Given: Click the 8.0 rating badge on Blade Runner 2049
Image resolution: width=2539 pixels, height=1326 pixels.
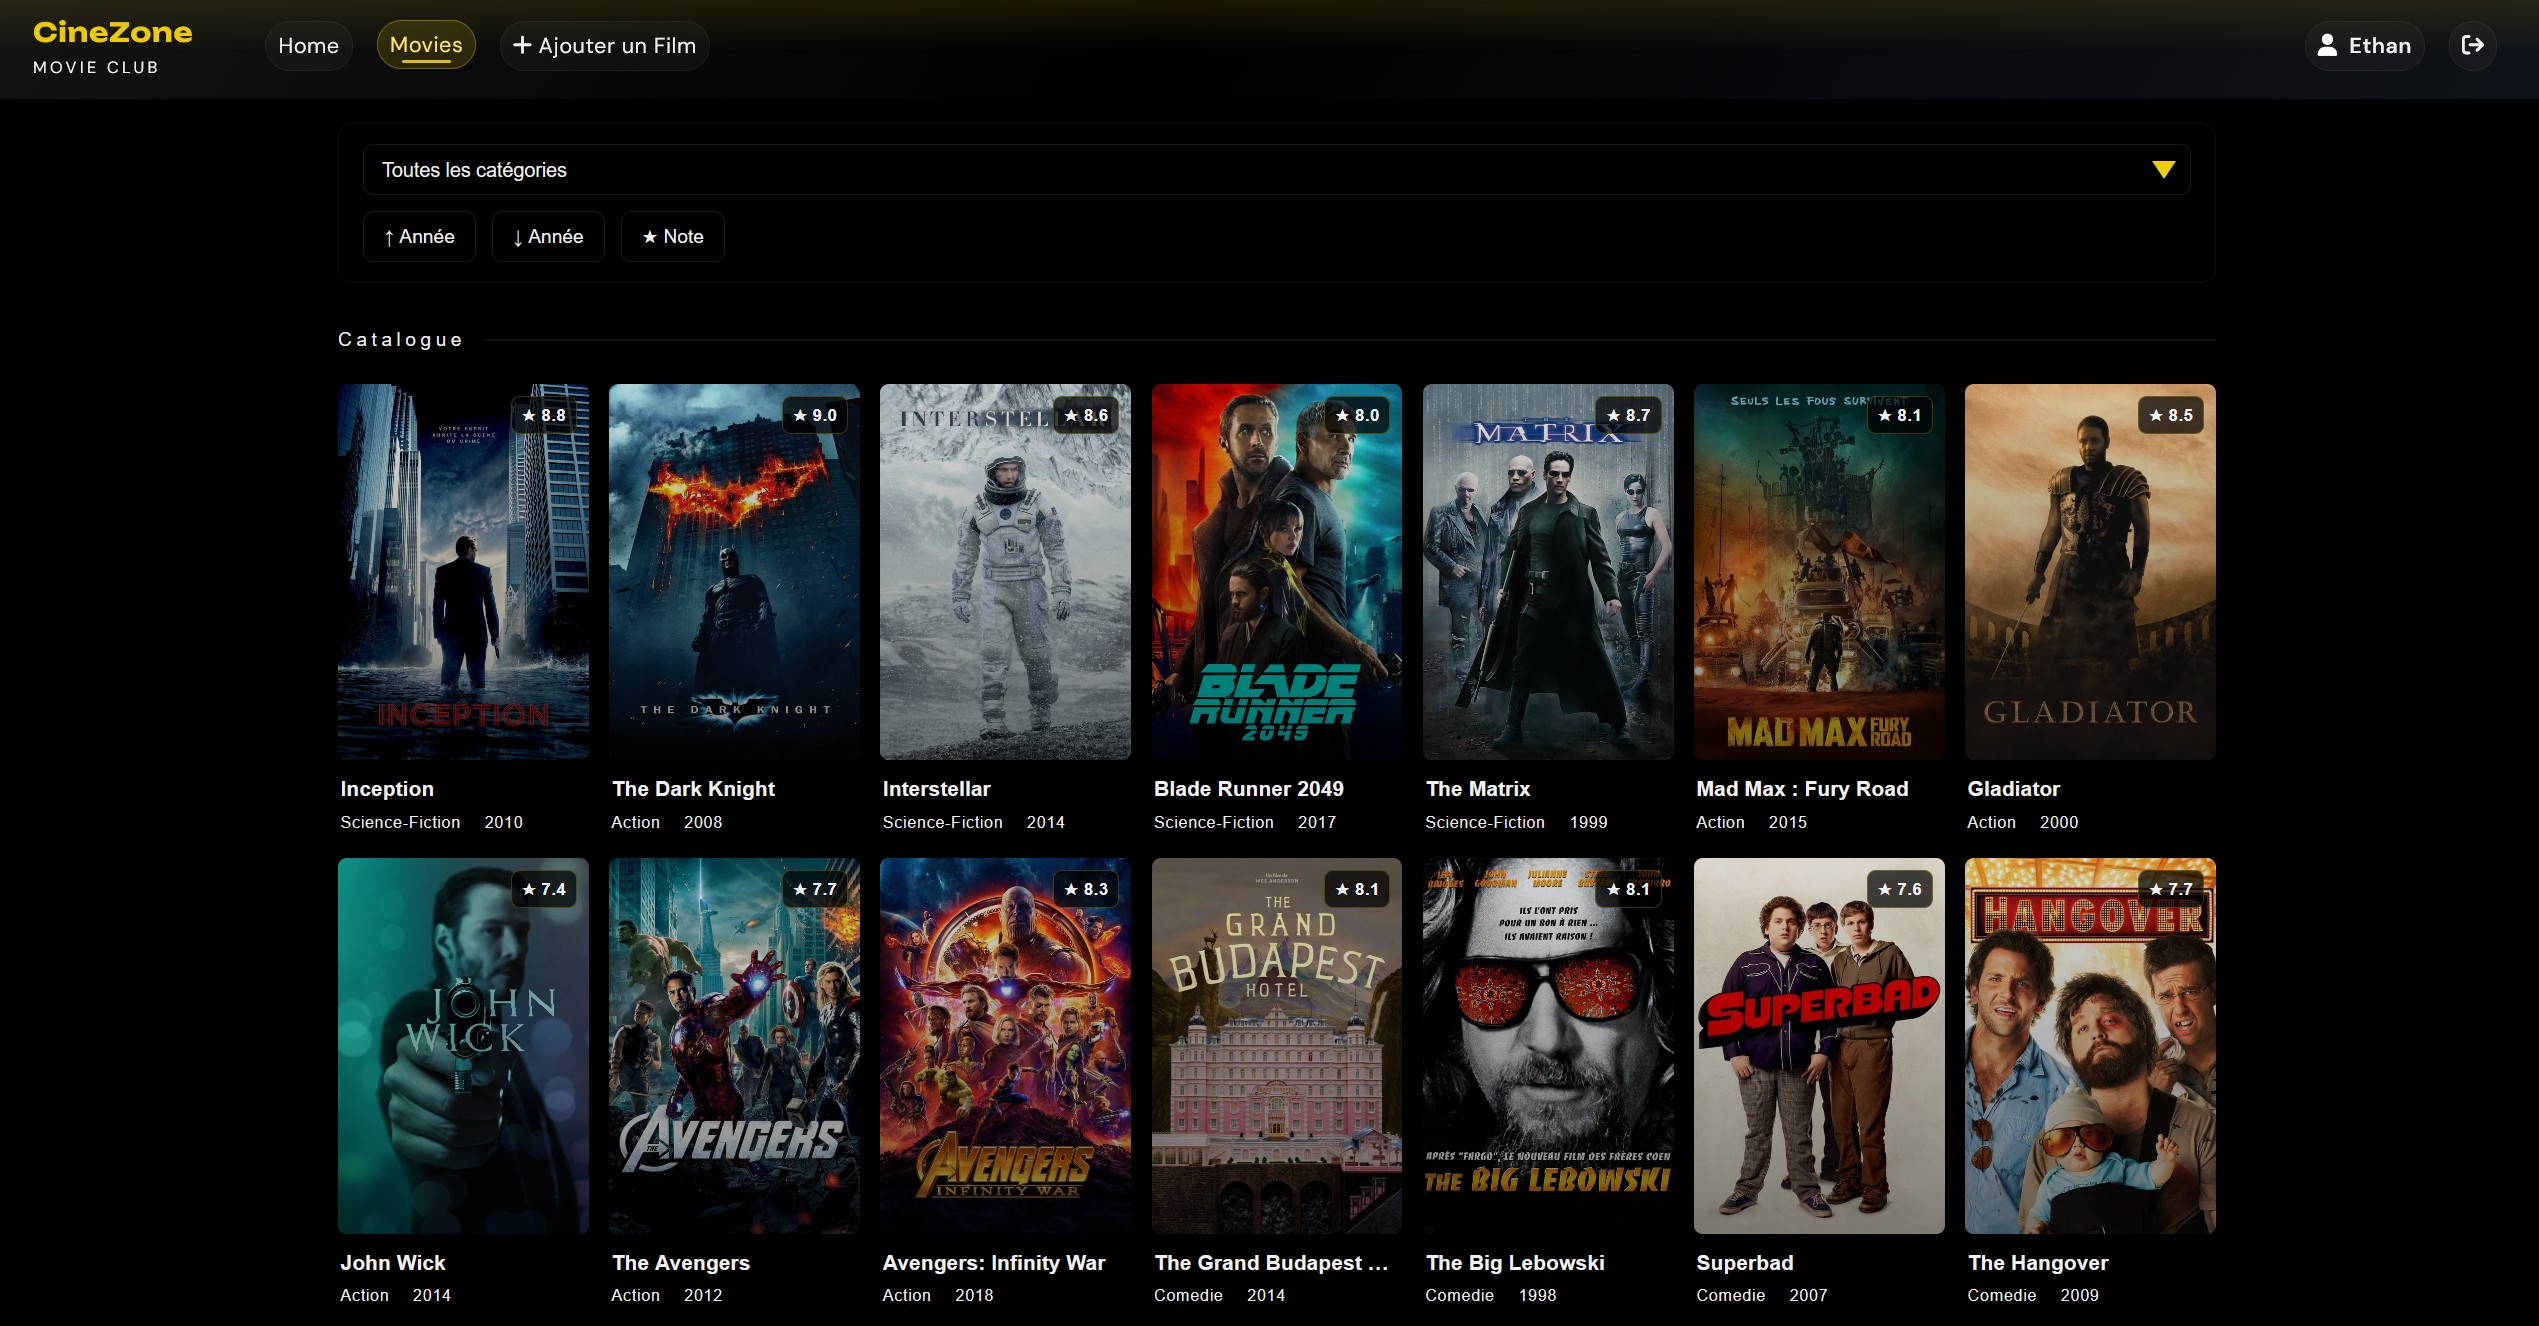Looking at the screenshot, I should pyautogui.click(x=1357, y=415).
